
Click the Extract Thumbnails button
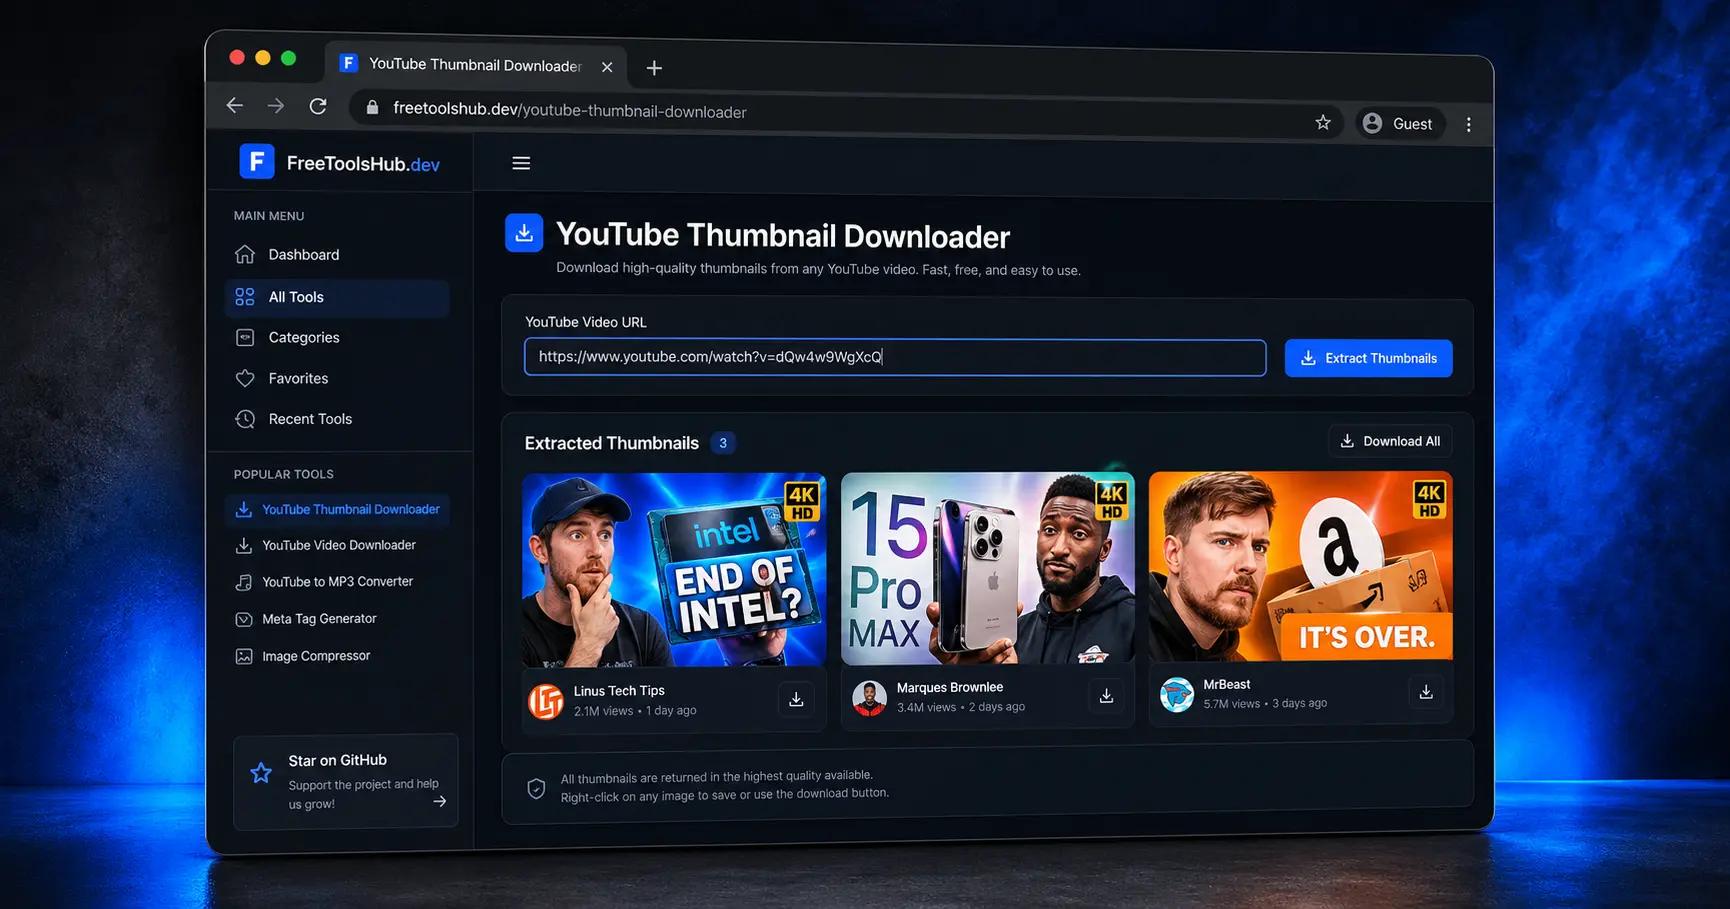pyautogui.click(x=1368, y=358)
